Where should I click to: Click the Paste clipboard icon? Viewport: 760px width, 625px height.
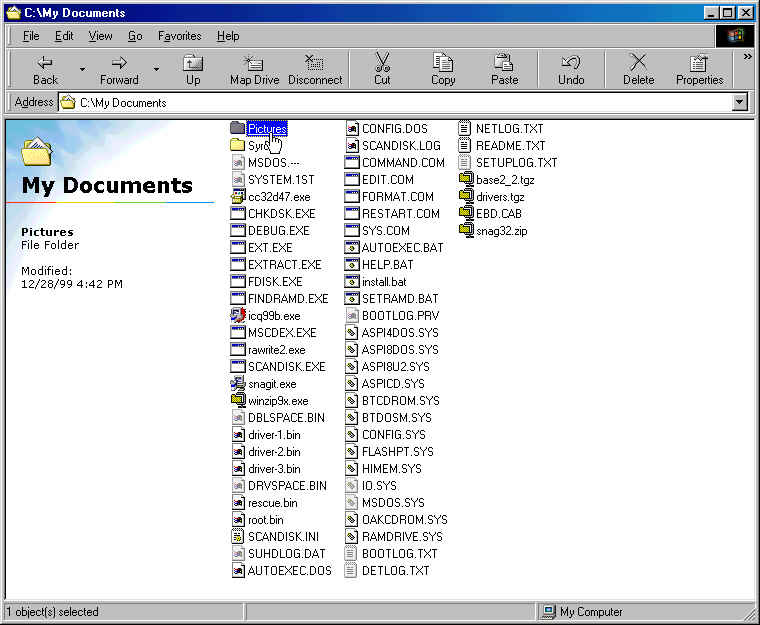[504, 63]
